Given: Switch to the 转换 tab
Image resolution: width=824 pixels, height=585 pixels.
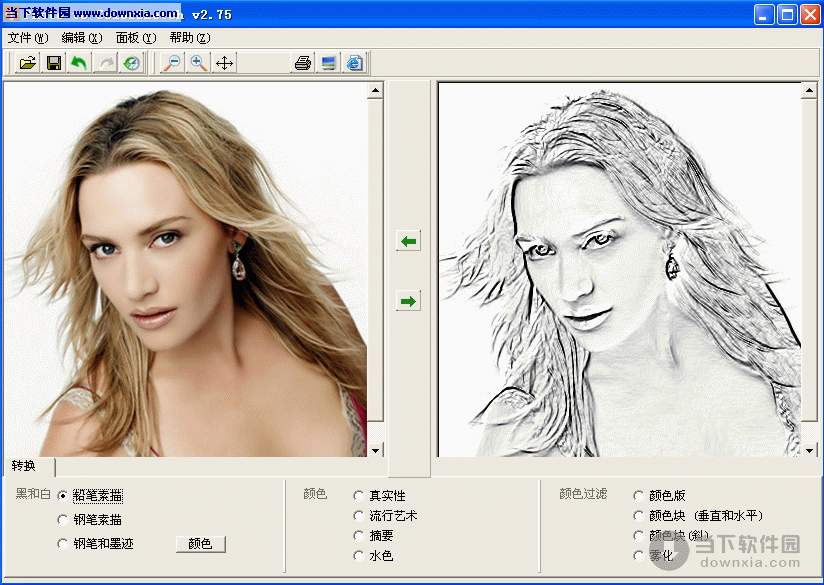Looking at the screenshot, I should tap(24, 466).
